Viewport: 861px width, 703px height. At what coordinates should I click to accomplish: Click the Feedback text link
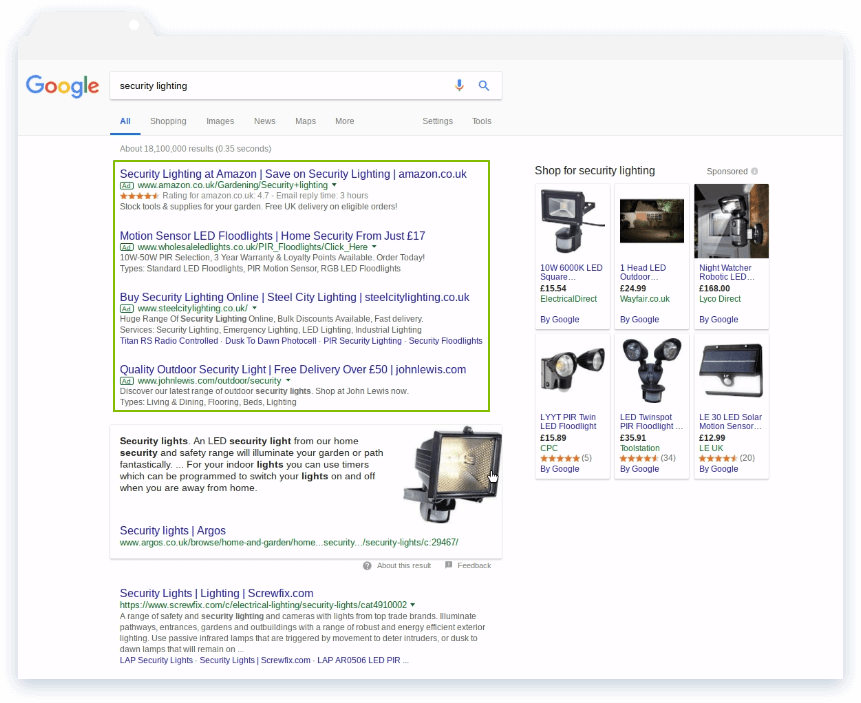(x=474, y=565)
